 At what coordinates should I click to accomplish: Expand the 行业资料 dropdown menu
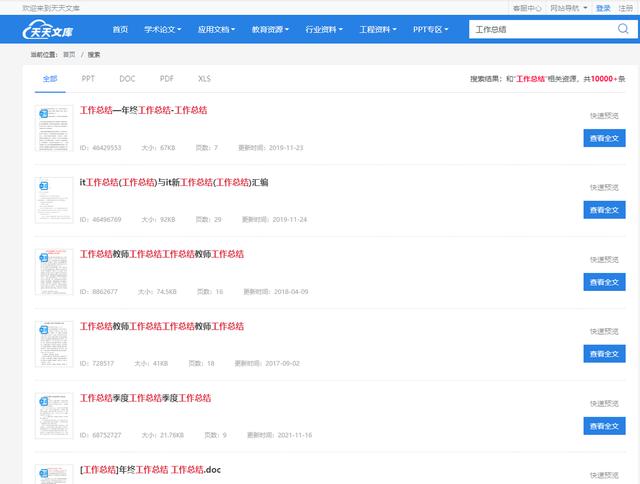(324, 29)
